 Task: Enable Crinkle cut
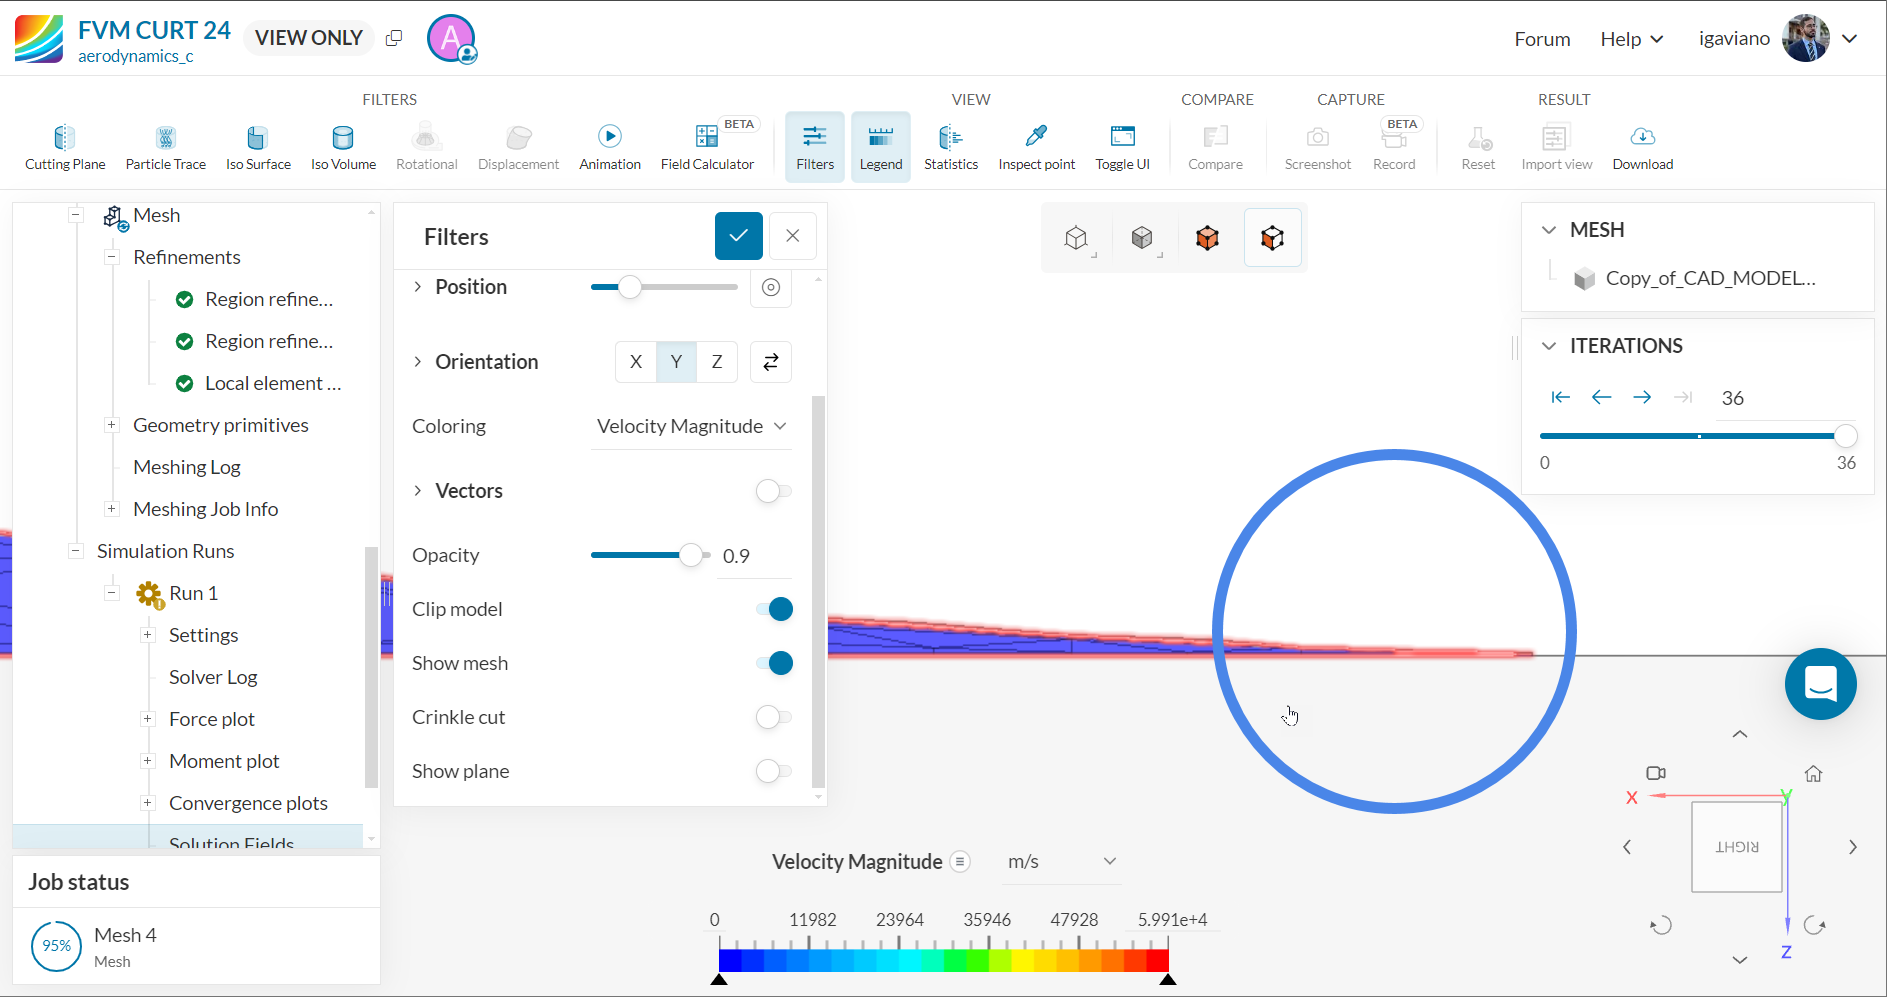[x=773, y=717]
